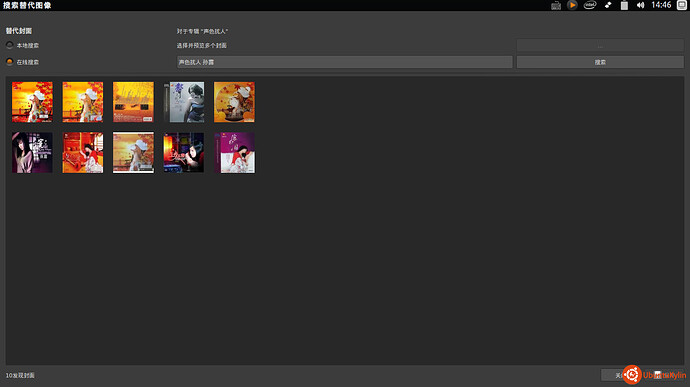Open the session menu icon at panel end
This screenshot has width=690, height=387.
tap(682, 5)
